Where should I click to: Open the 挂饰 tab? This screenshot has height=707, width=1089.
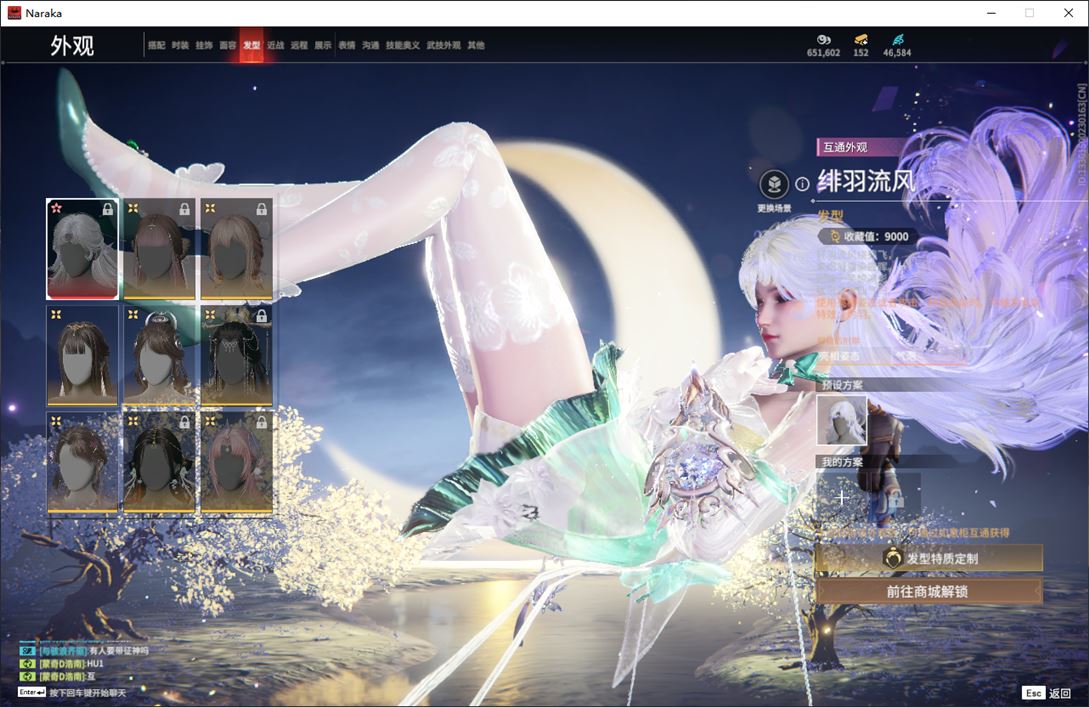click(203, 45)
